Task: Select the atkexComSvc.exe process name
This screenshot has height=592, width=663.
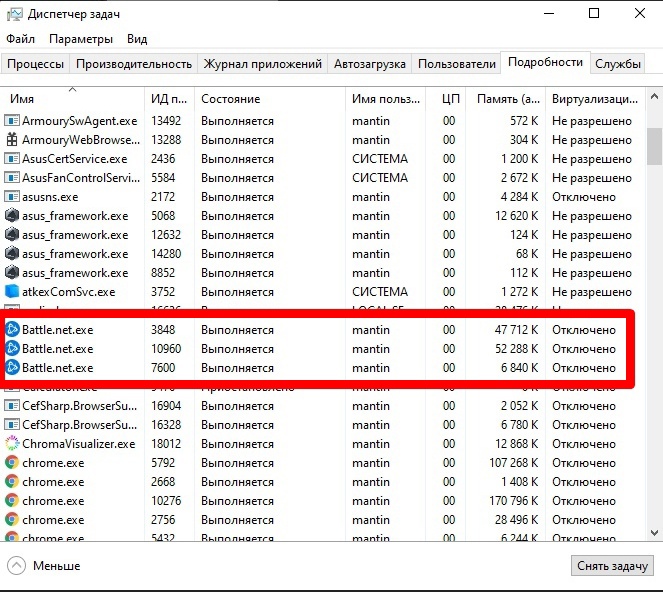Action: tap(68, 292)
